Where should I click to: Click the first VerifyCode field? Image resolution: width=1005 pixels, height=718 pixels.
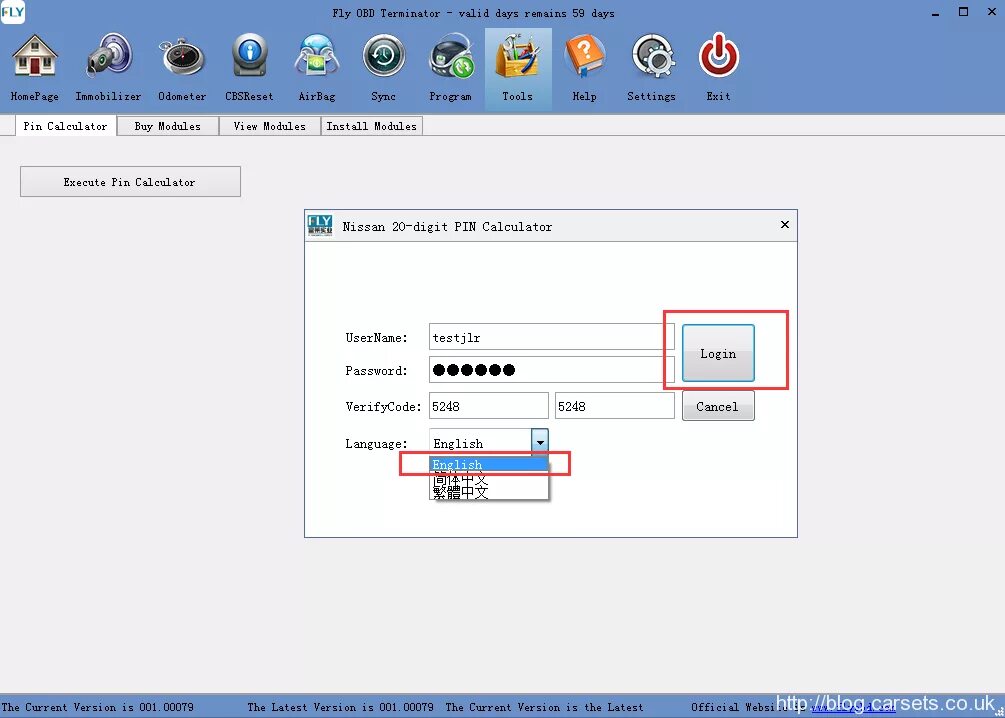(488, 406)
